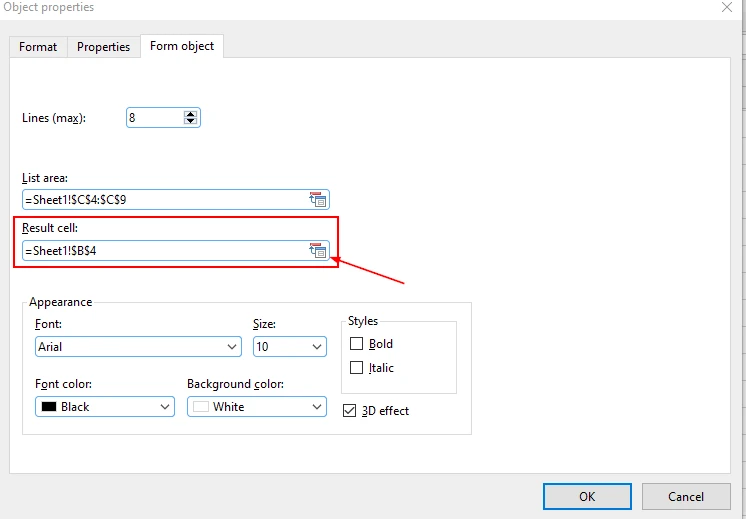746x519 pixels.
Task: Select the Form object tab
Action: 182,46
